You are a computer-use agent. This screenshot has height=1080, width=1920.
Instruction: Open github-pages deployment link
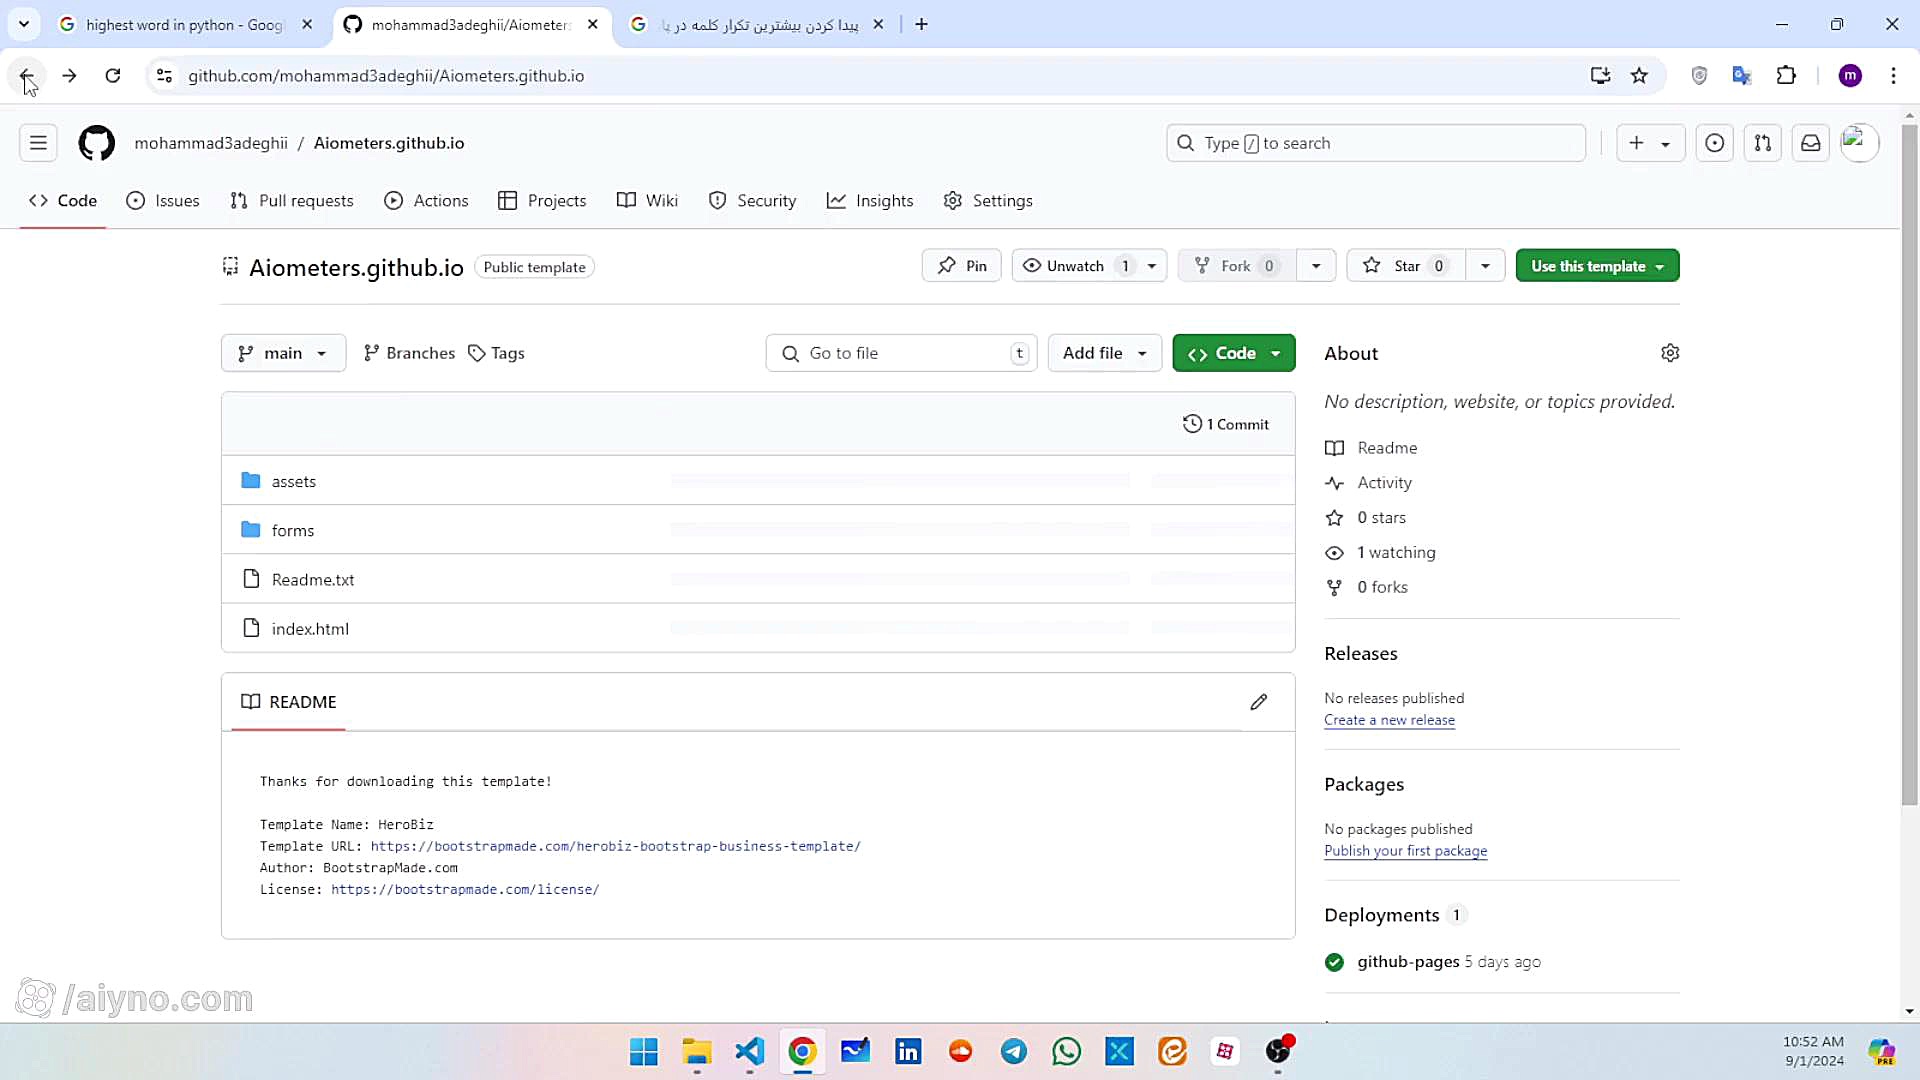(x=1408, y=962)
